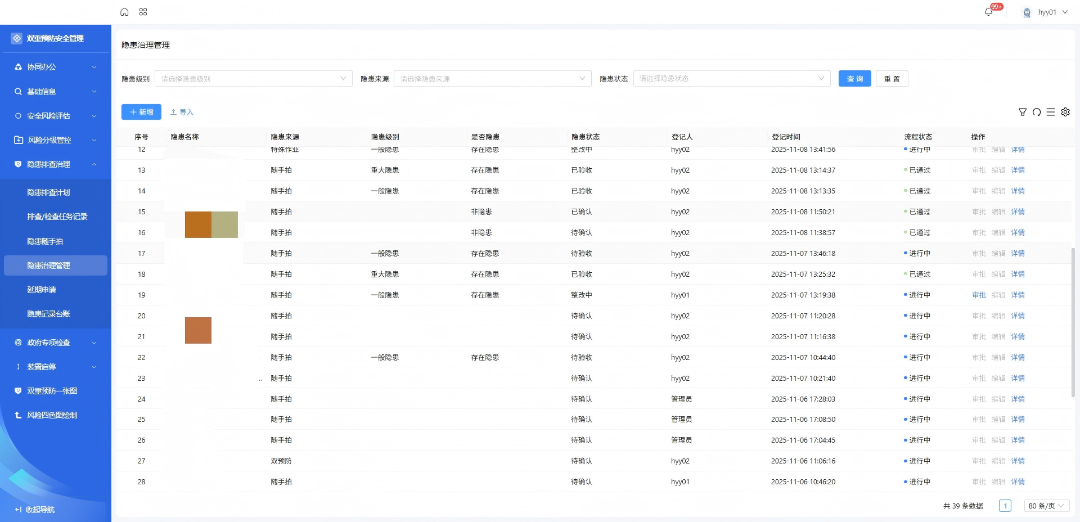The height and width of the screenshot is (522, 1080).
Task: Open the 隐患来源 dropdown
Action: pos(492,78)
